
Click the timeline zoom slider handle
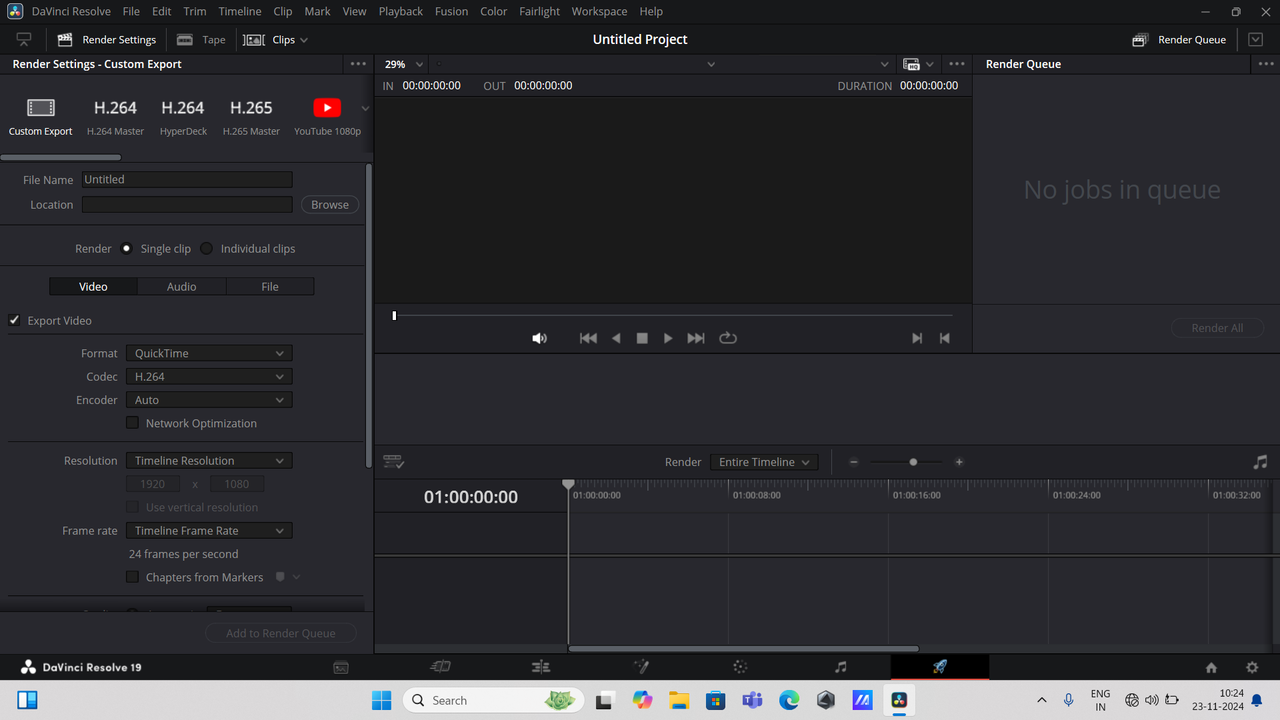click(913, 462)
